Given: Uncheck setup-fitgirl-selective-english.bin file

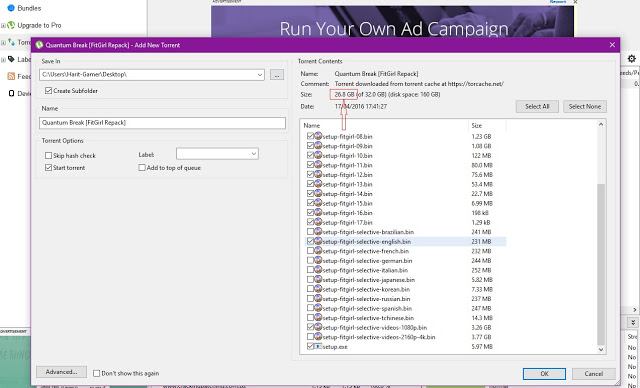Looking at the screenshot, I should [x=310, y=241].
